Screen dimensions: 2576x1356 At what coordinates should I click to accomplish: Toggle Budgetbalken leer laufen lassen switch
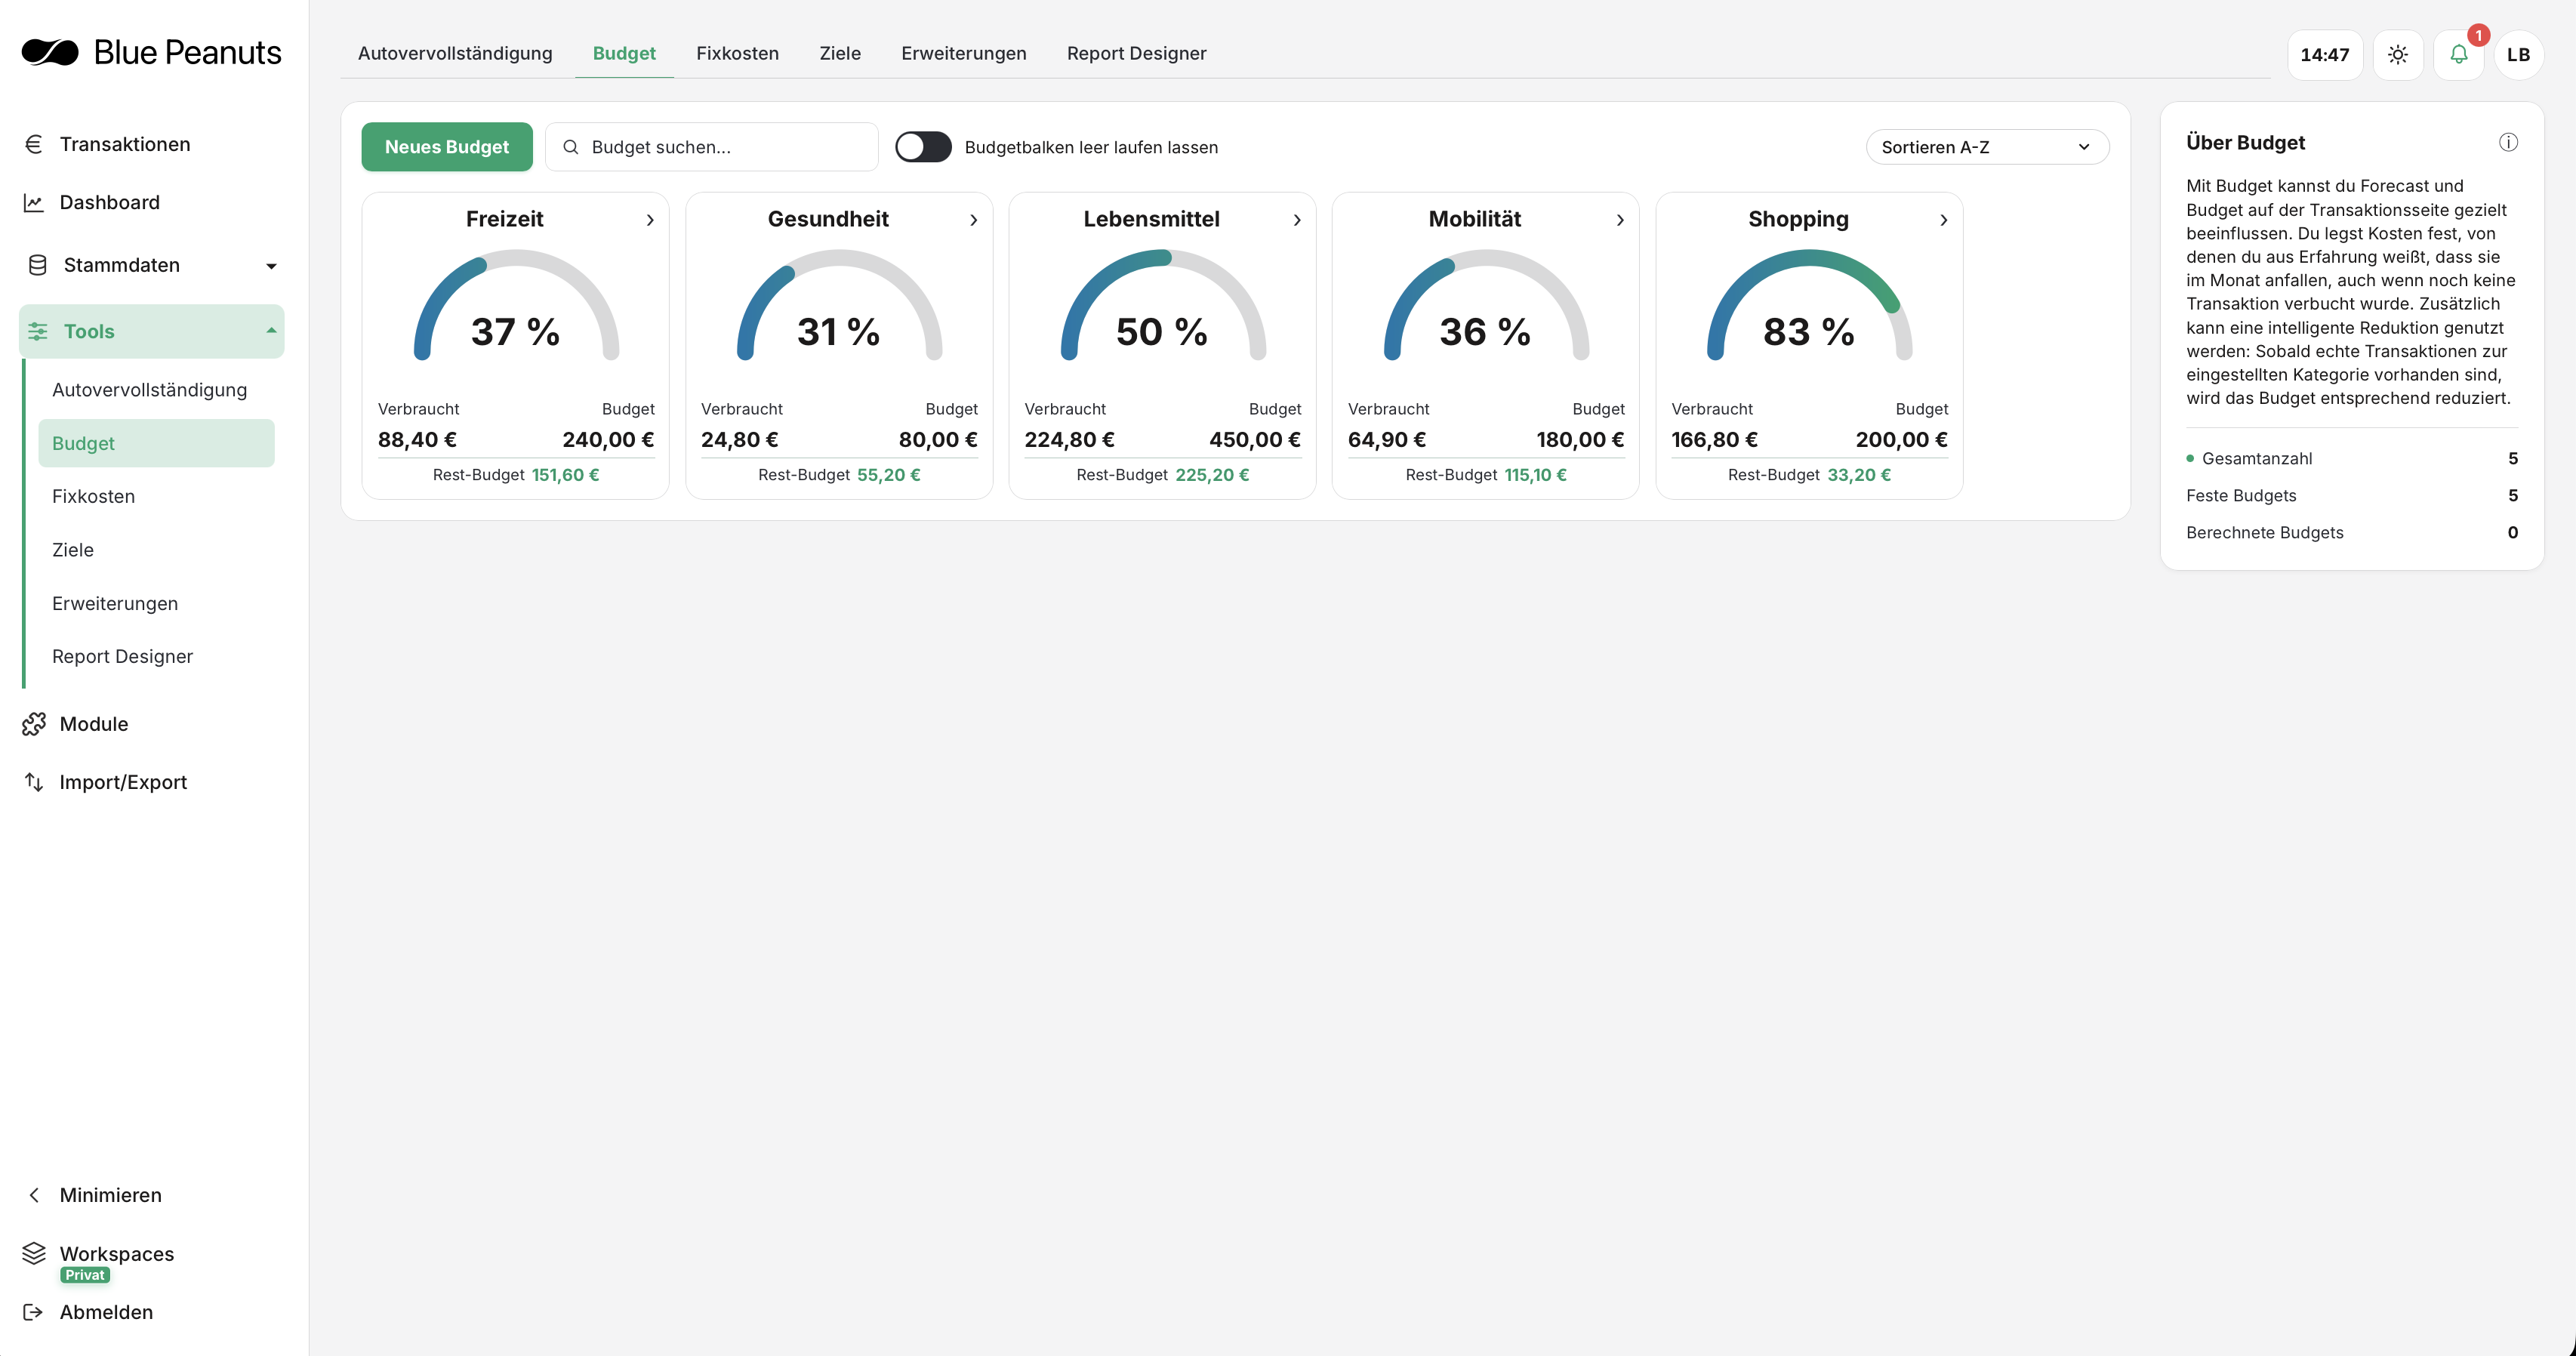pyautogui.click(x=923, y=147)
